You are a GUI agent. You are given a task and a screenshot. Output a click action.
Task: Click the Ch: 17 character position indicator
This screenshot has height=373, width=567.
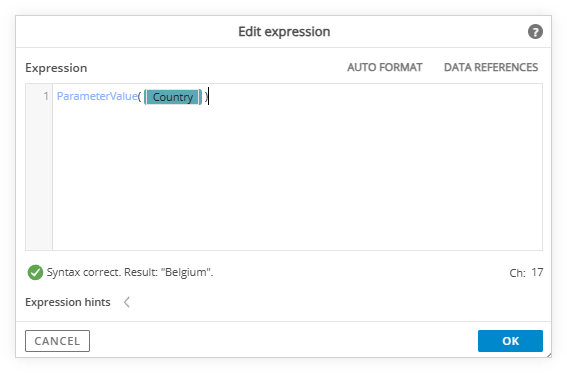[526, 273]
